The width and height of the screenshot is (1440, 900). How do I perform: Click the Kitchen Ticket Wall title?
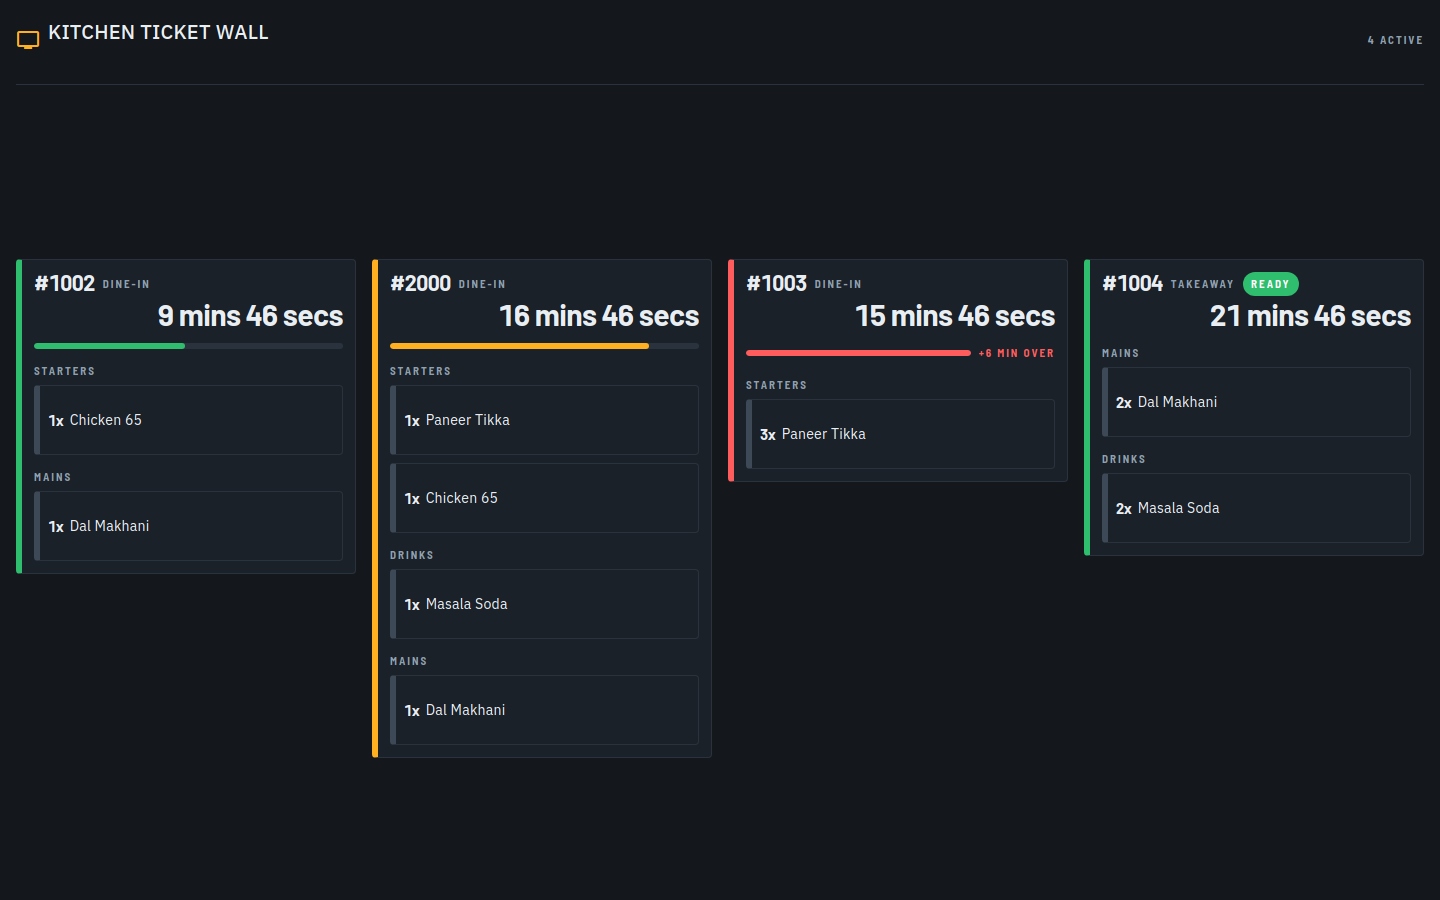click(158, 33)
